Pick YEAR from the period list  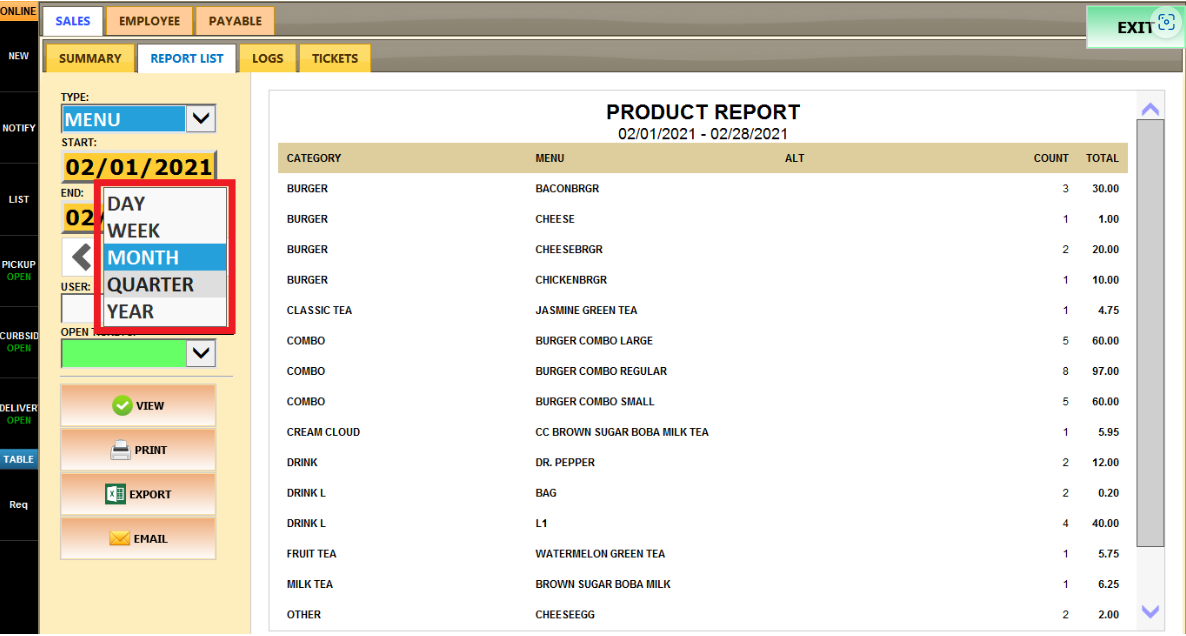pos(131,312)
